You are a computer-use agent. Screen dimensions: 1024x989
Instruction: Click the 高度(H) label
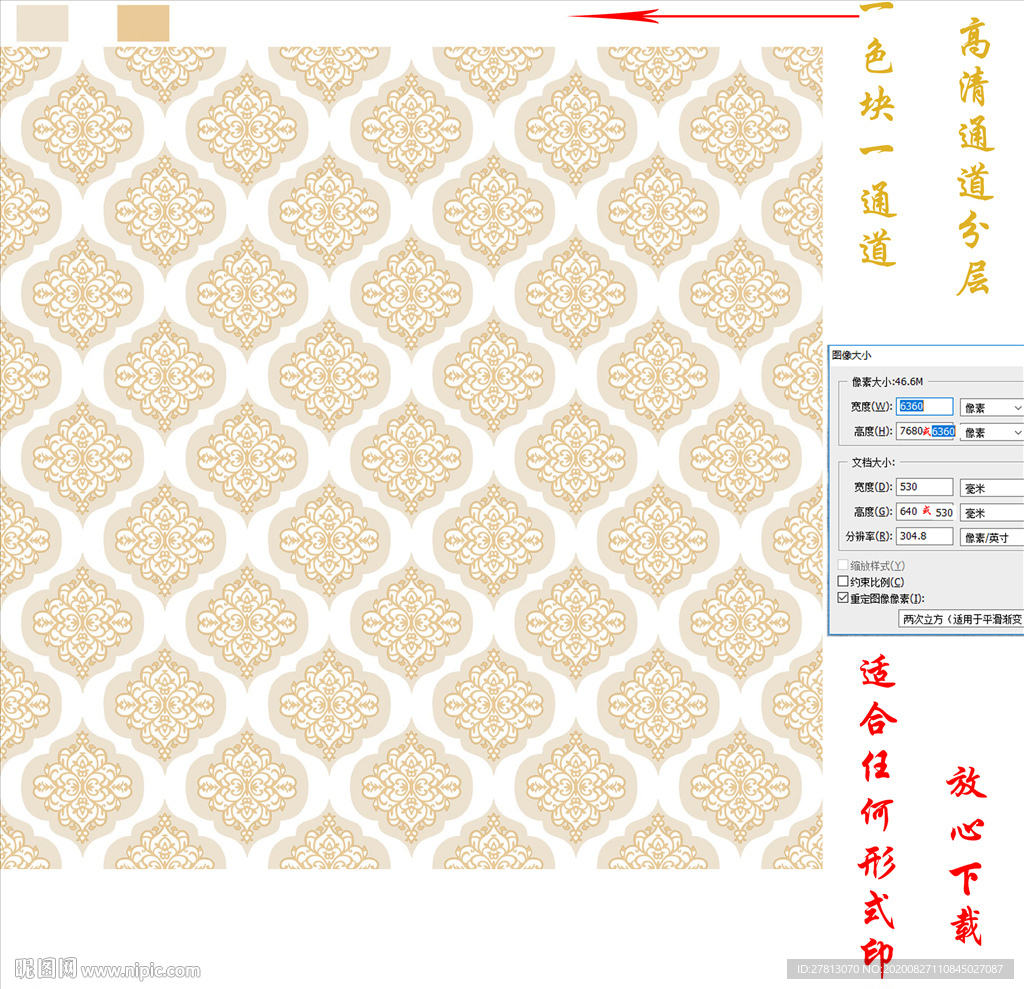[872, 431]
